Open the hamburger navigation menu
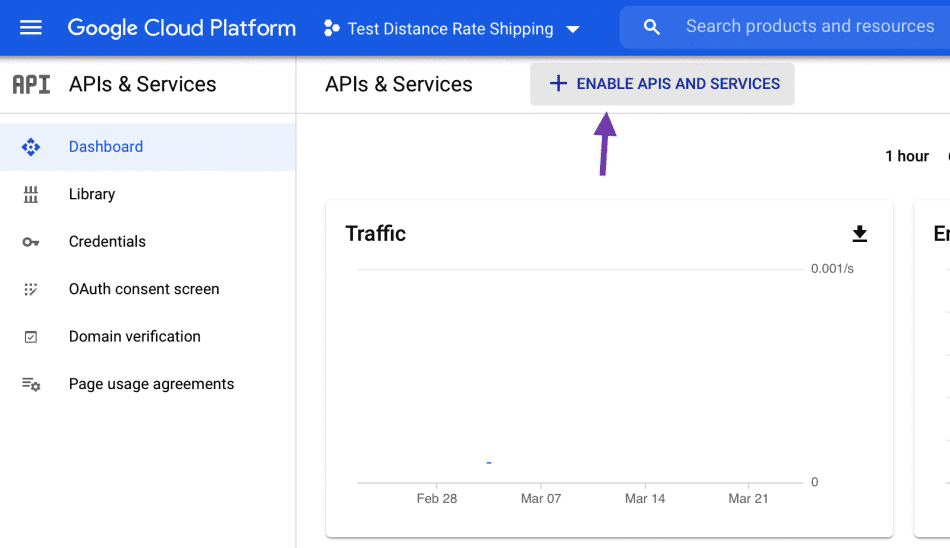950x548 pixels. (x=31, y=28)
